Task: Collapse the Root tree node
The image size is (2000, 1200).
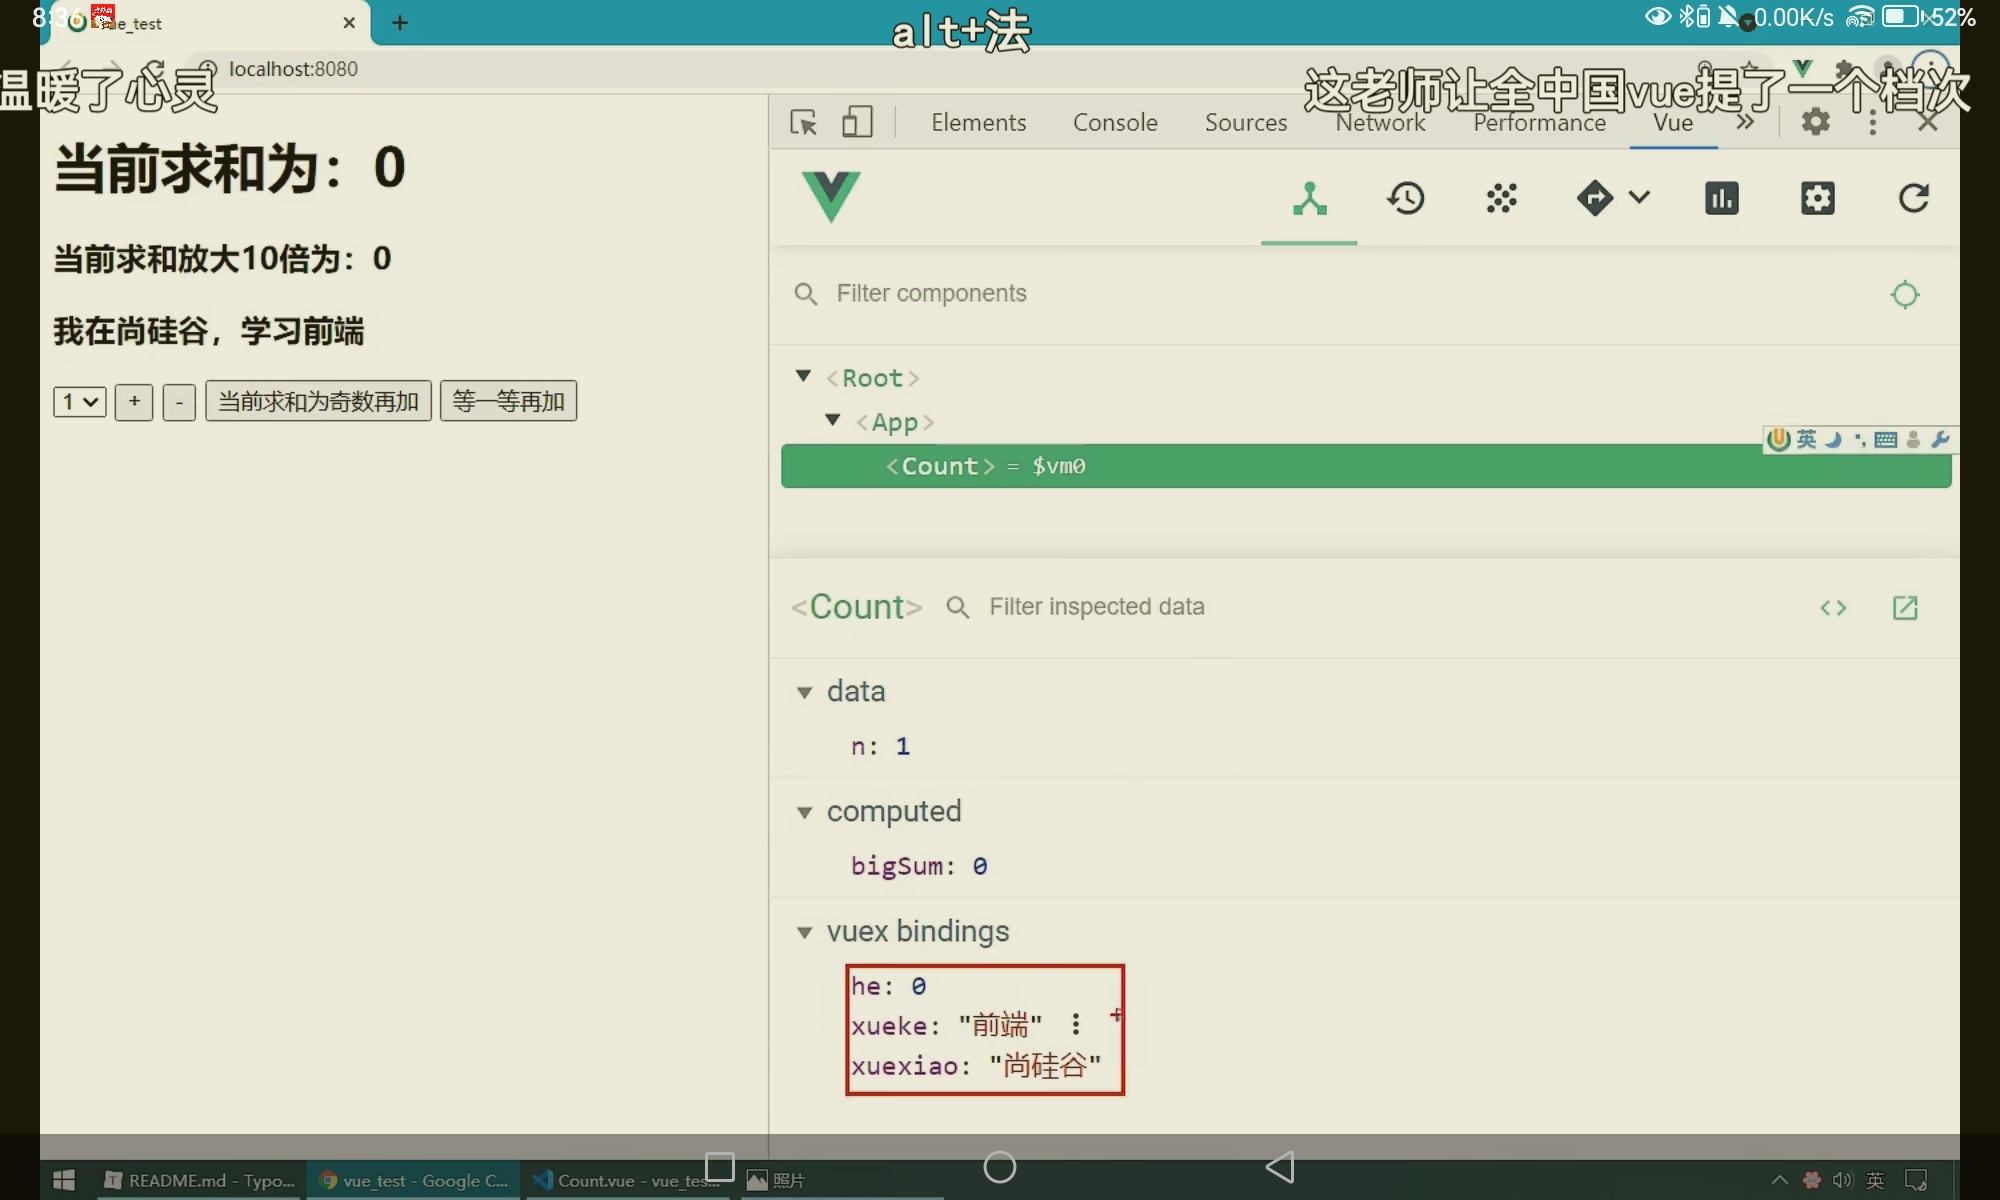Action: [803, 376]
